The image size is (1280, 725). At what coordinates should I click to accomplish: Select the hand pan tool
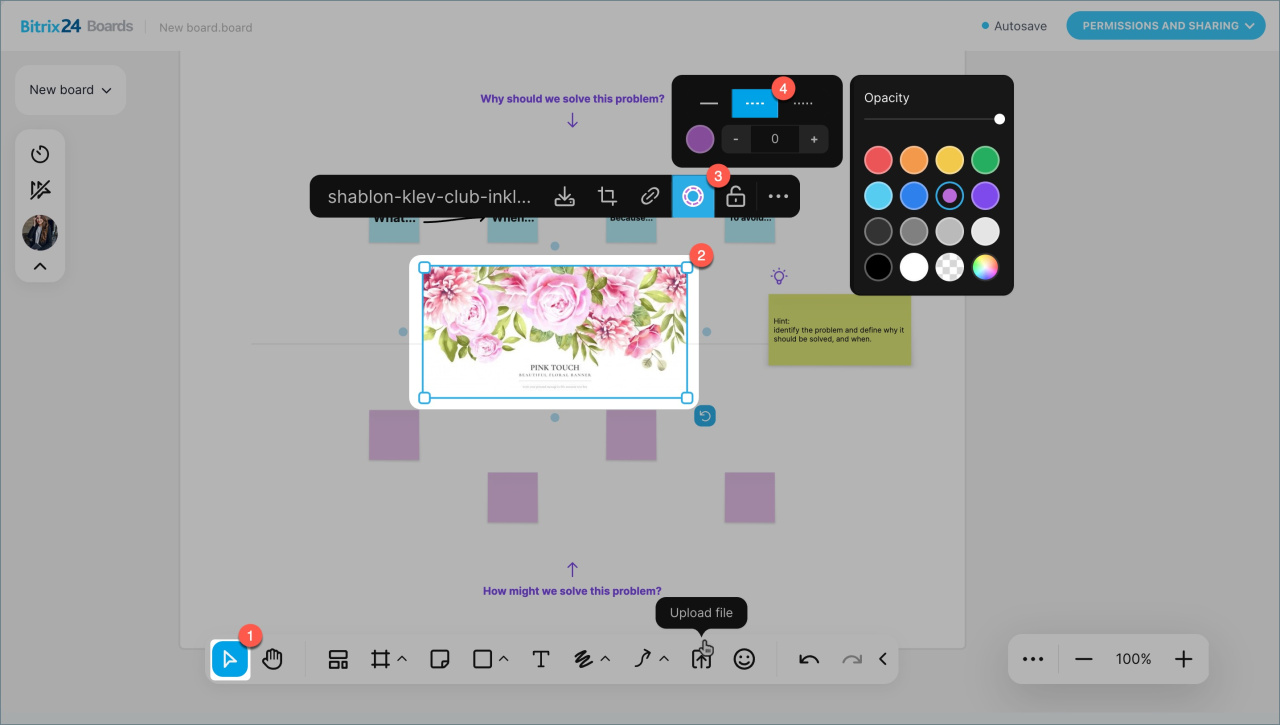coord(273,659)
